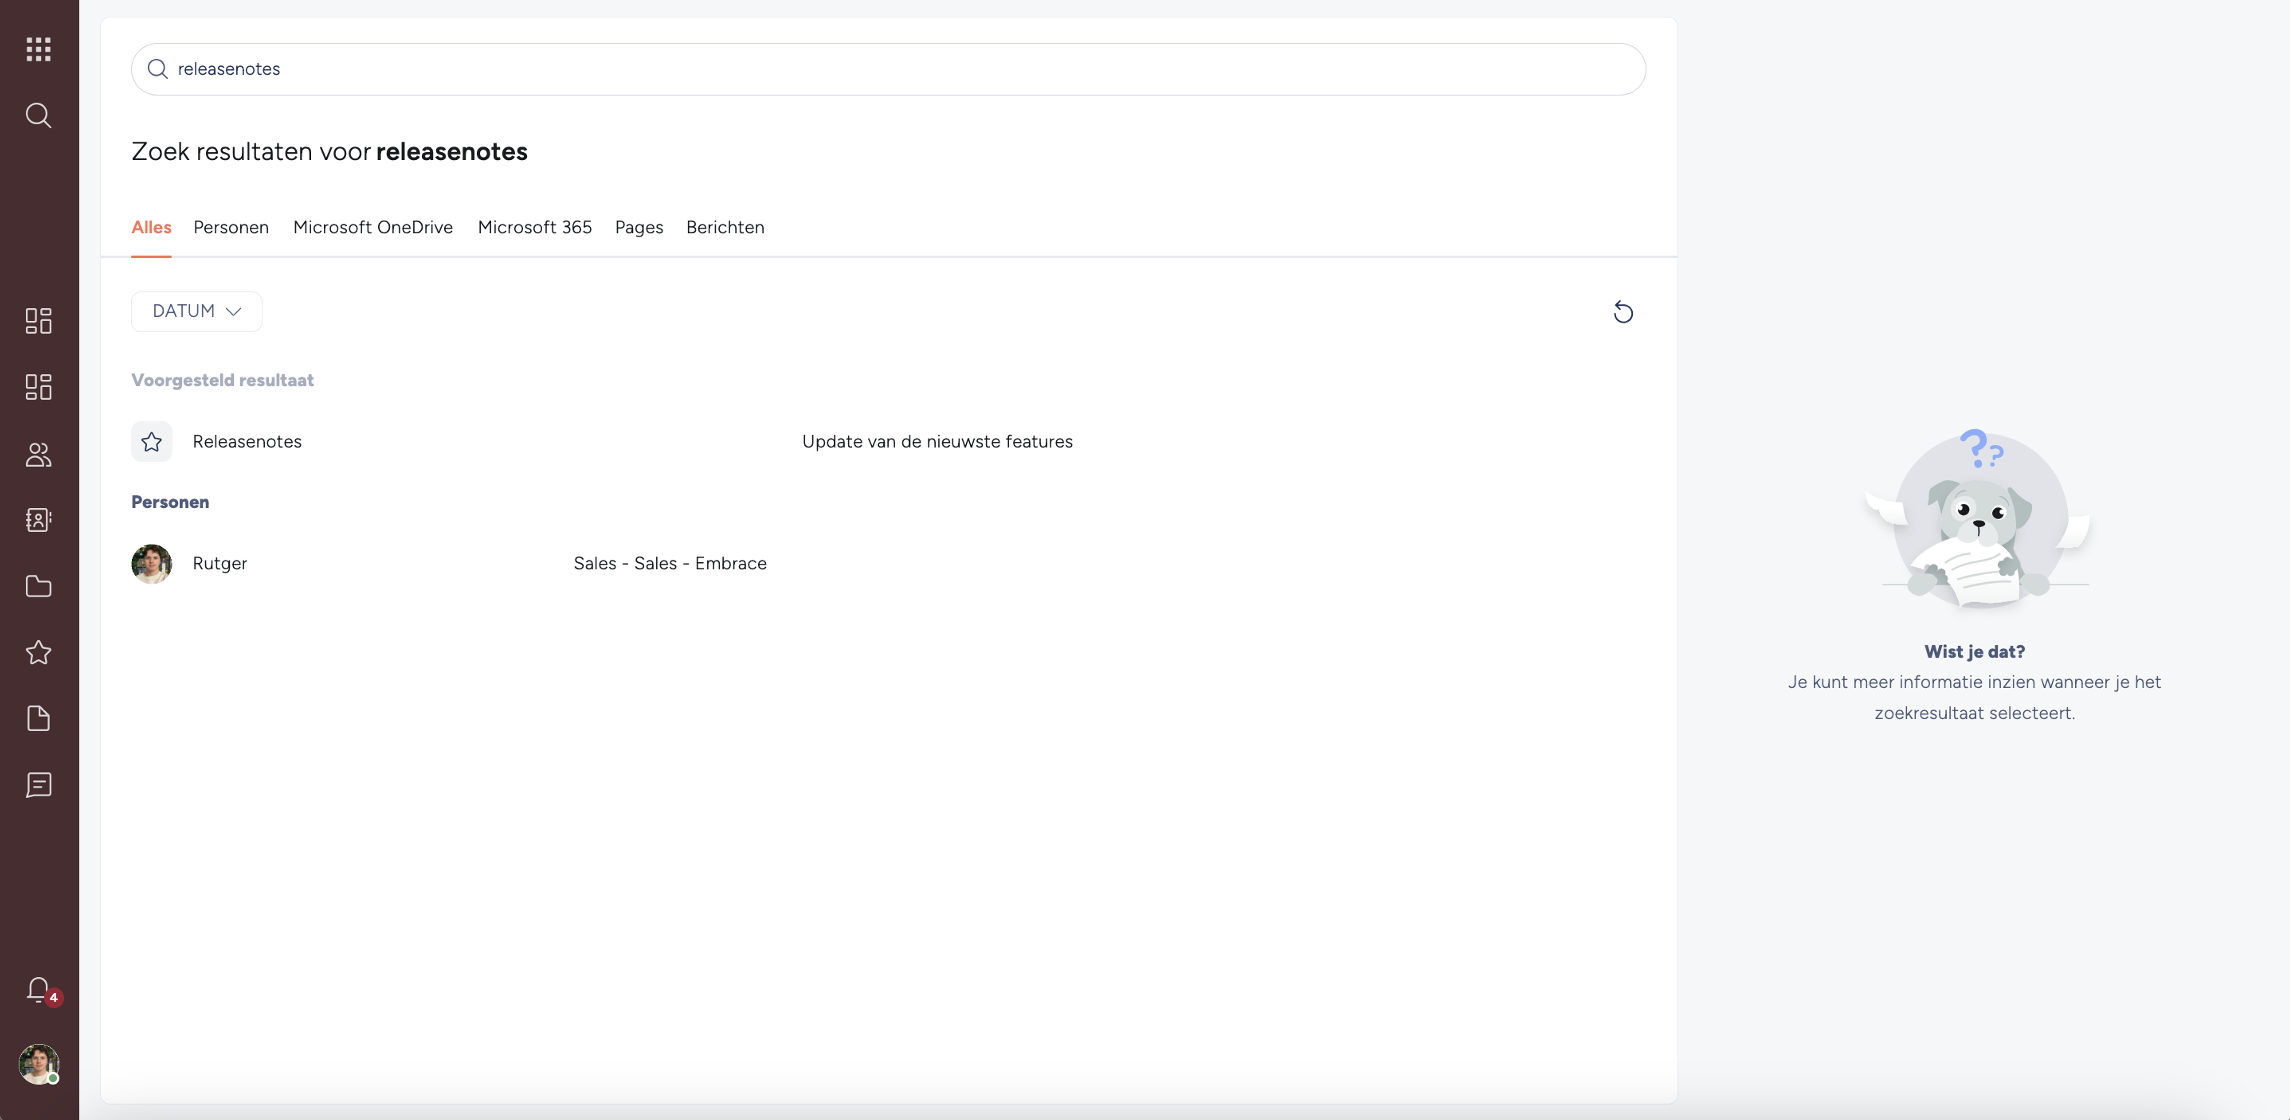Click the reset filters refresh icon
Image resolution: width=2290 pixels, height=1120 pixels.
[1623, 312]
